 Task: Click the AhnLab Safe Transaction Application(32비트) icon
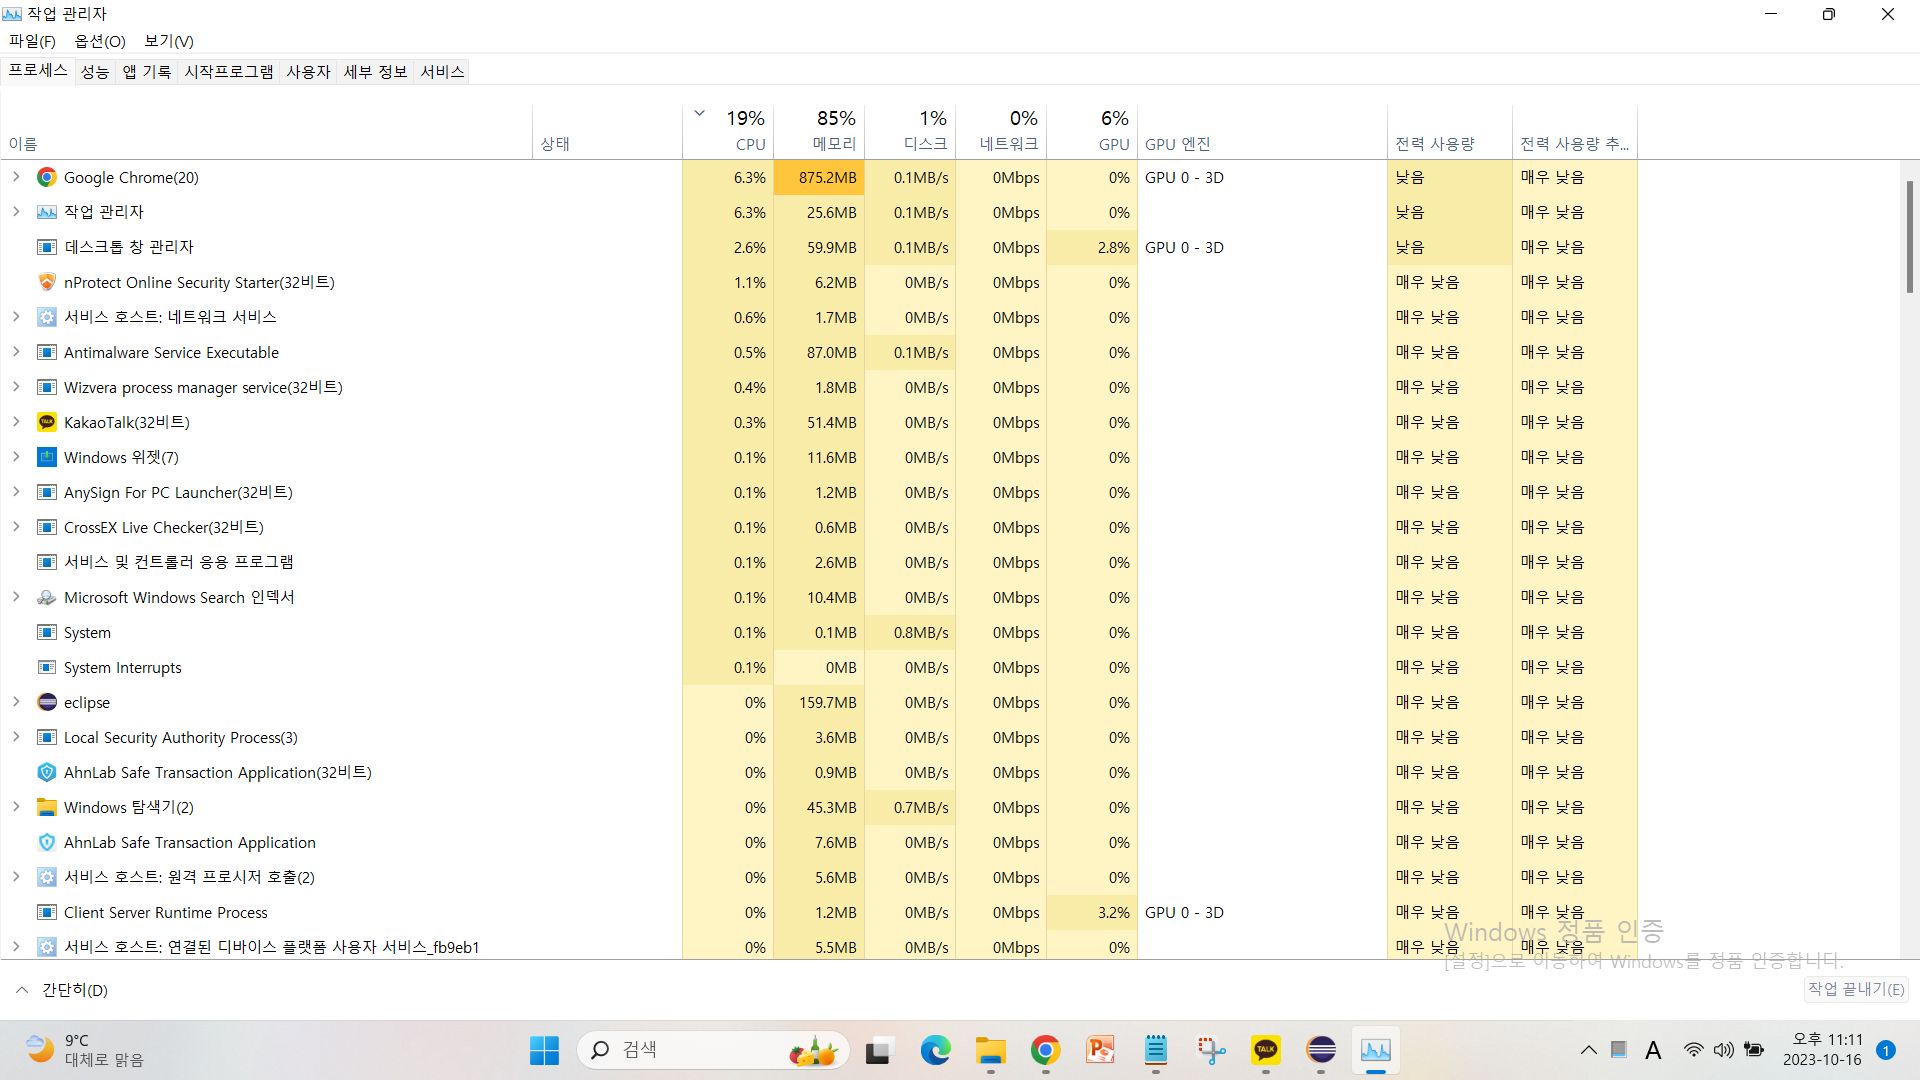point(47,772)
